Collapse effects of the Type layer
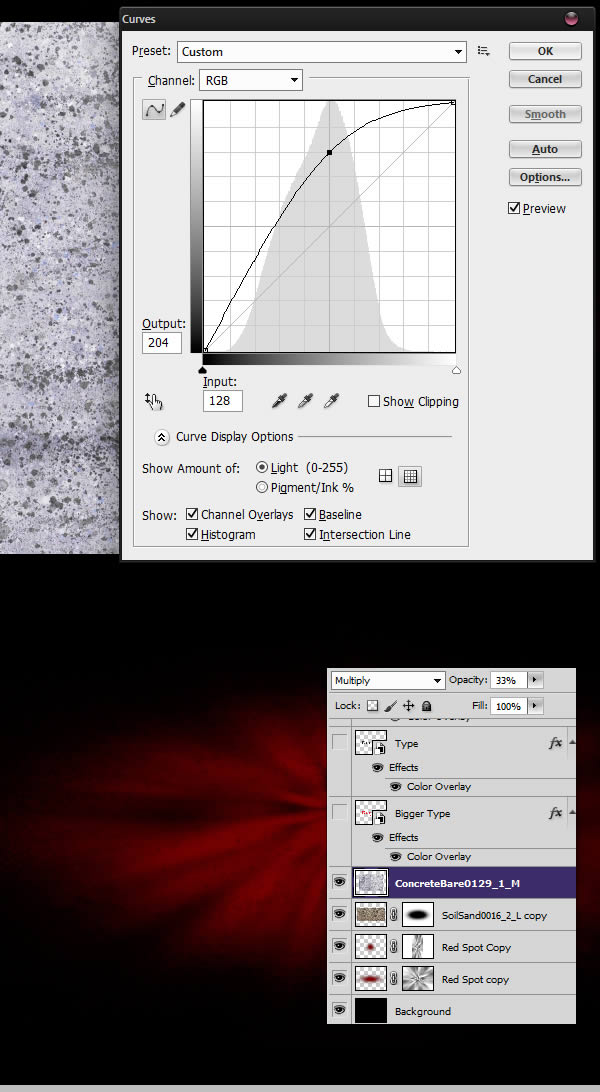 click(x=572, y=743)
